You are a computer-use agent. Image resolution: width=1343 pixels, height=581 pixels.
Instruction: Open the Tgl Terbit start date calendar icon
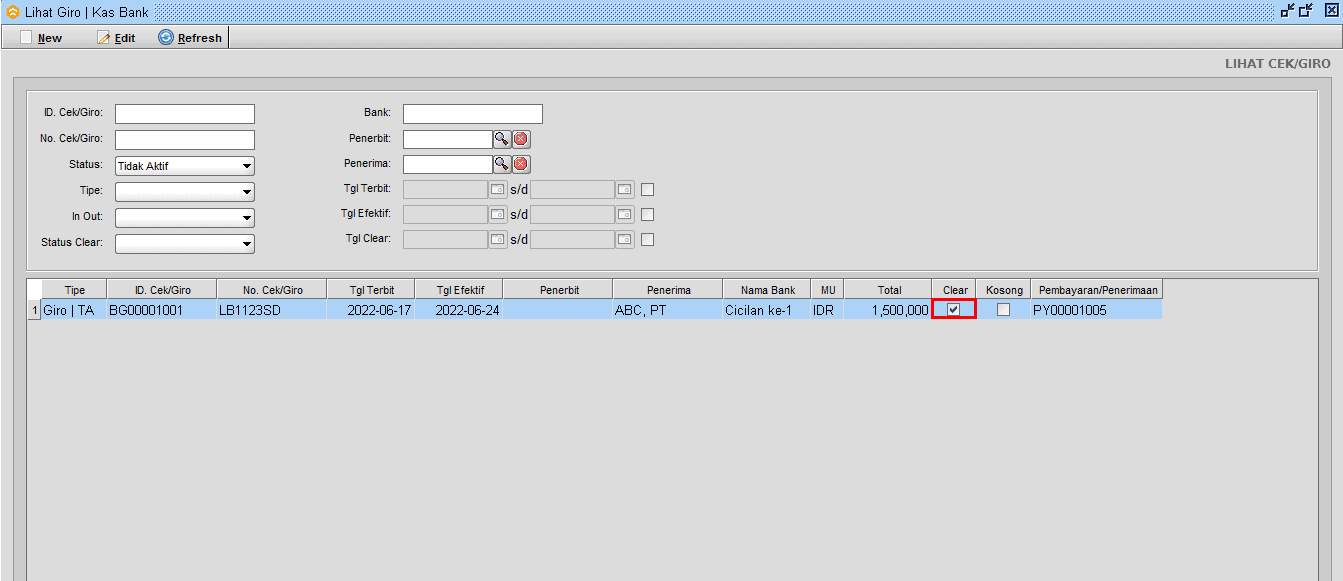497,189
